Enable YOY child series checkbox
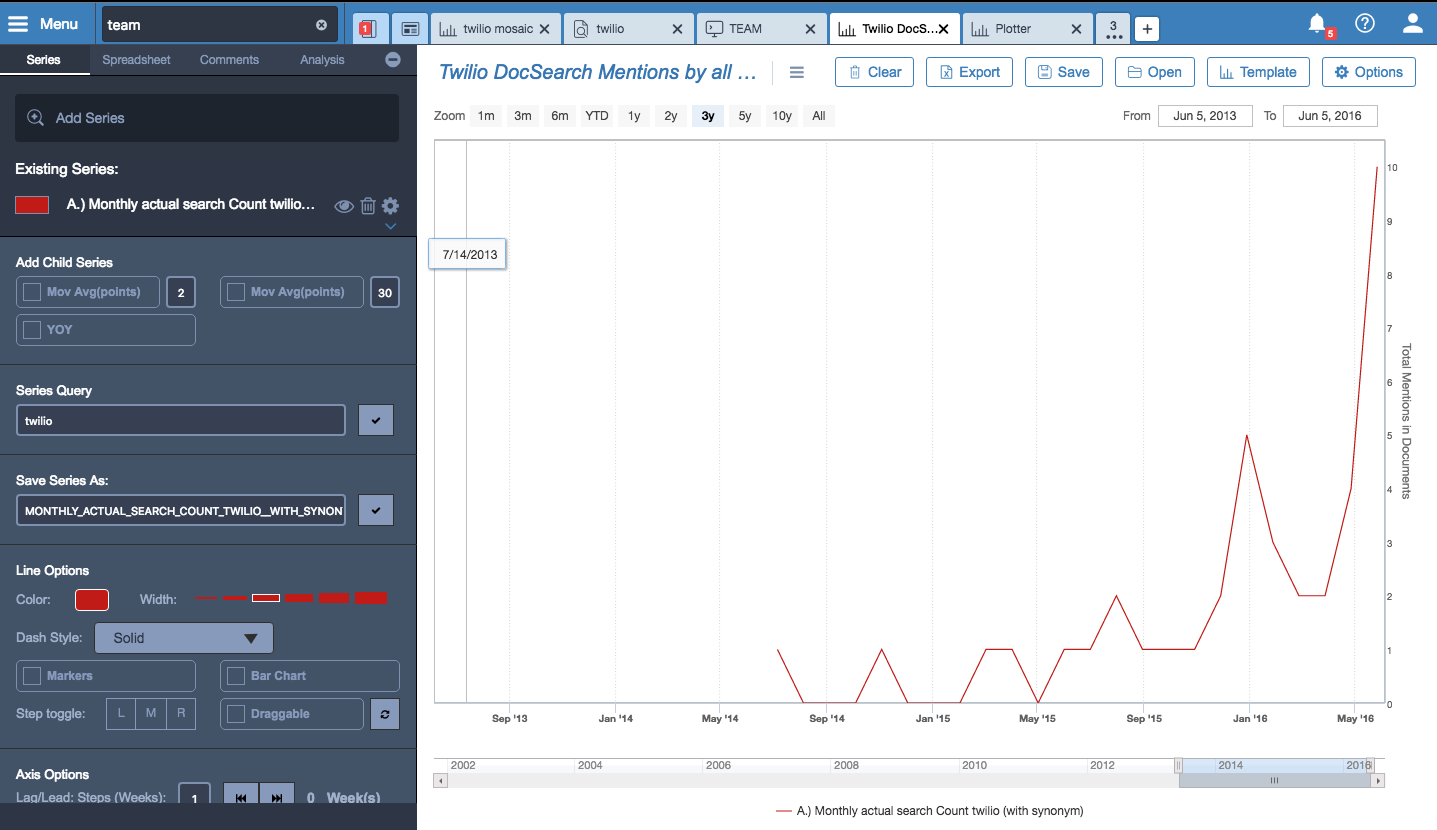 (x=32, y=330)
